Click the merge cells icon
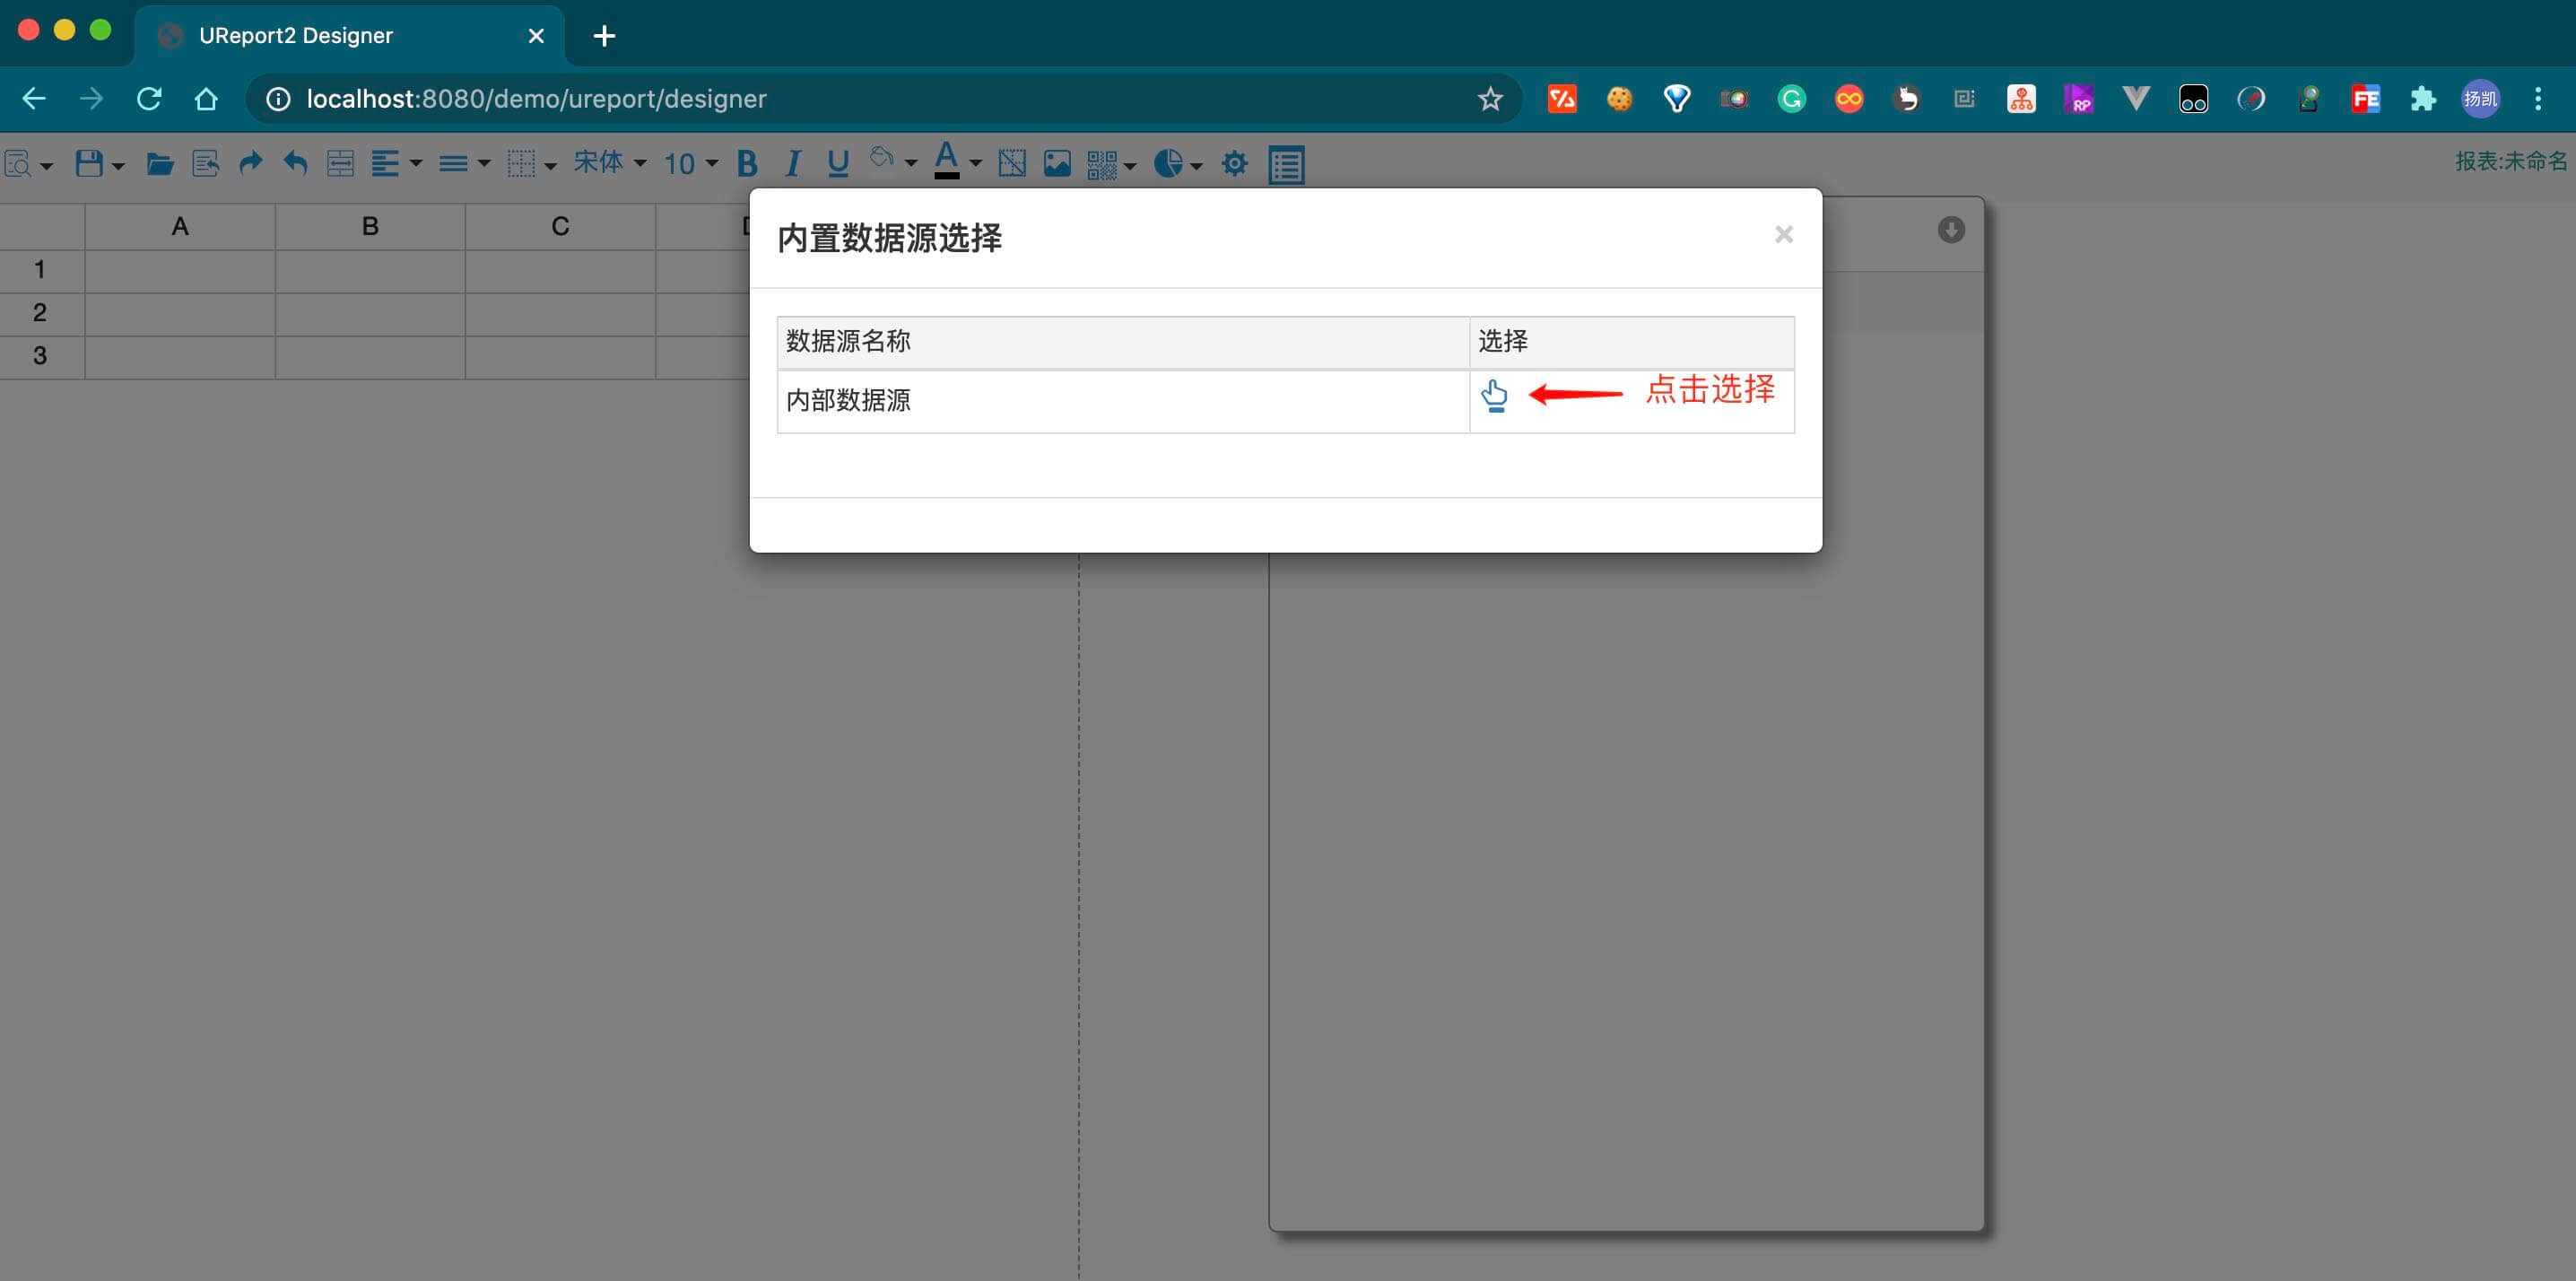Viewport: 2576px width, 1281px height. pos(340,163)
